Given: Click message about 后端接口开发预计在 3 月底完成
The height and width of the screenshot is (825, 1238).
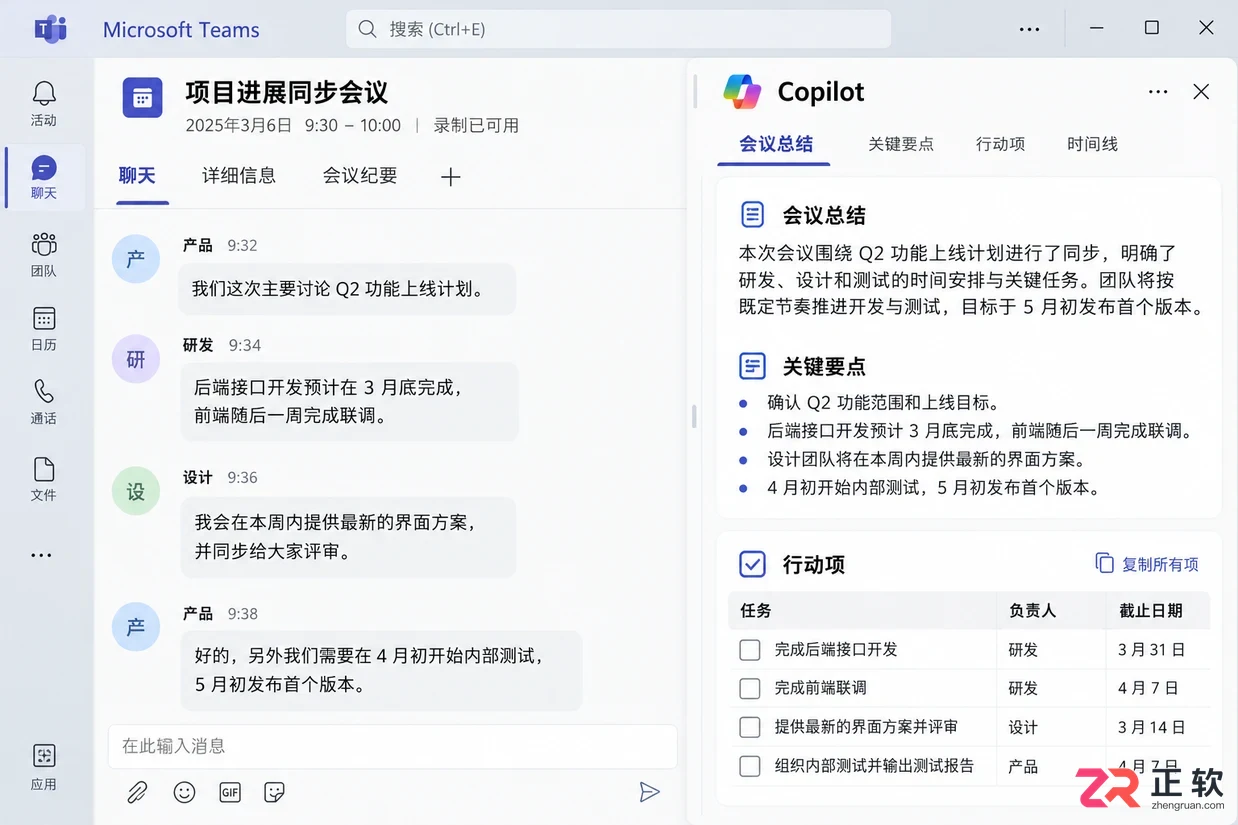Looking at the screenshot, I should click(349, 401).
